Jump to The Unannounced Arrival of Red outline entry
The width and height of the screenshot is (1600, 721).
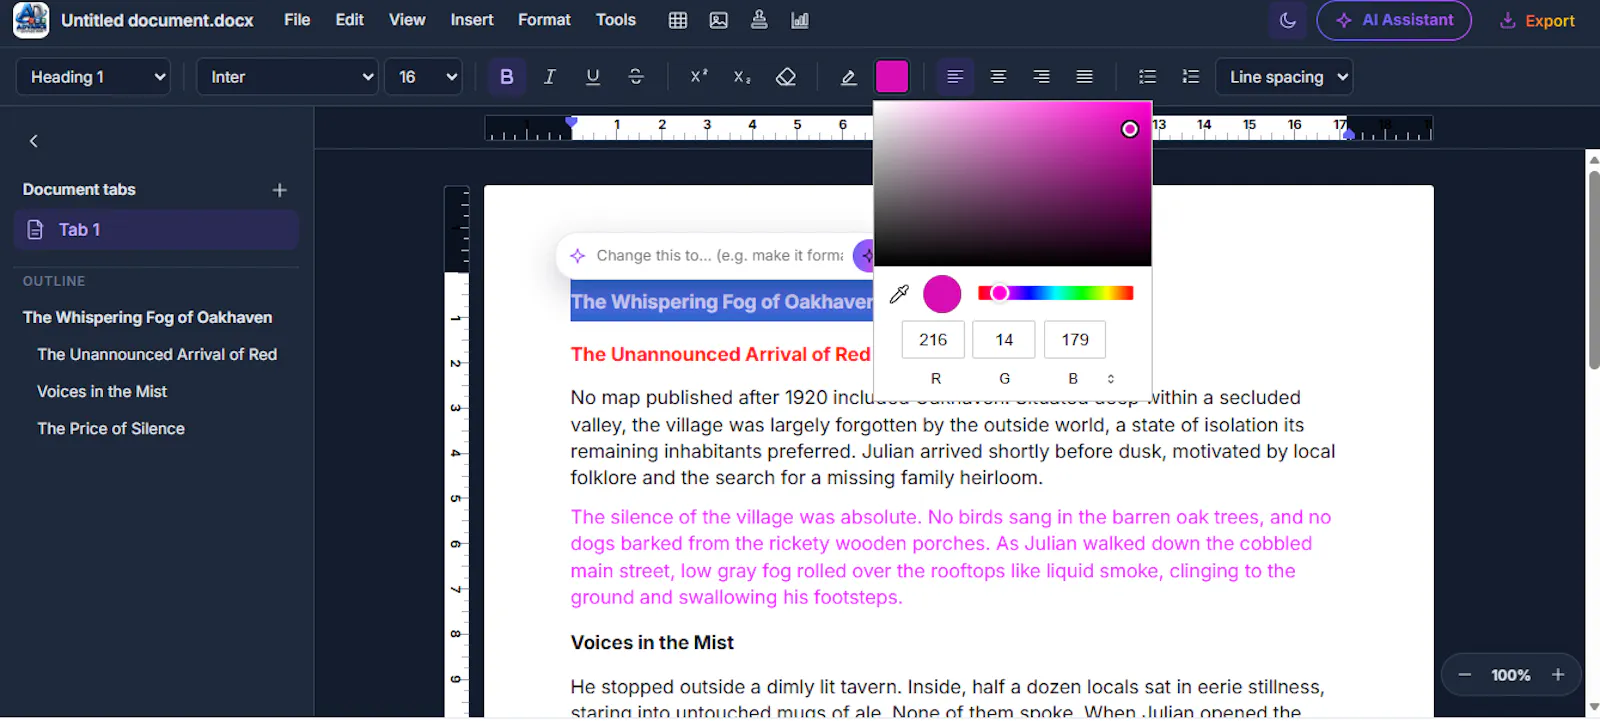[x=157, y=354]
